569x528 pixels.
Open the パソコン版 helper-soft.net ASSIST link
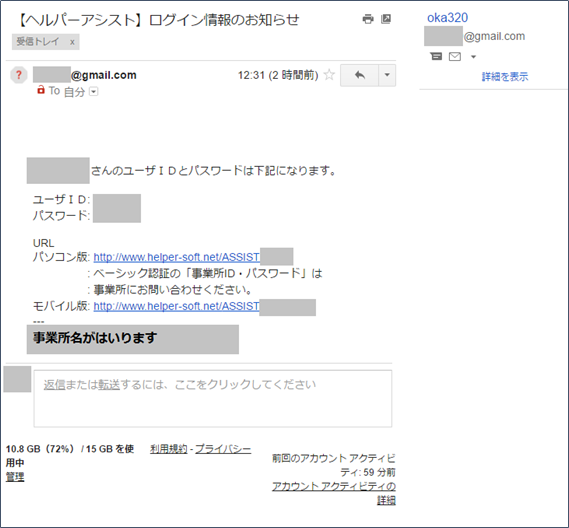(176, 257)
